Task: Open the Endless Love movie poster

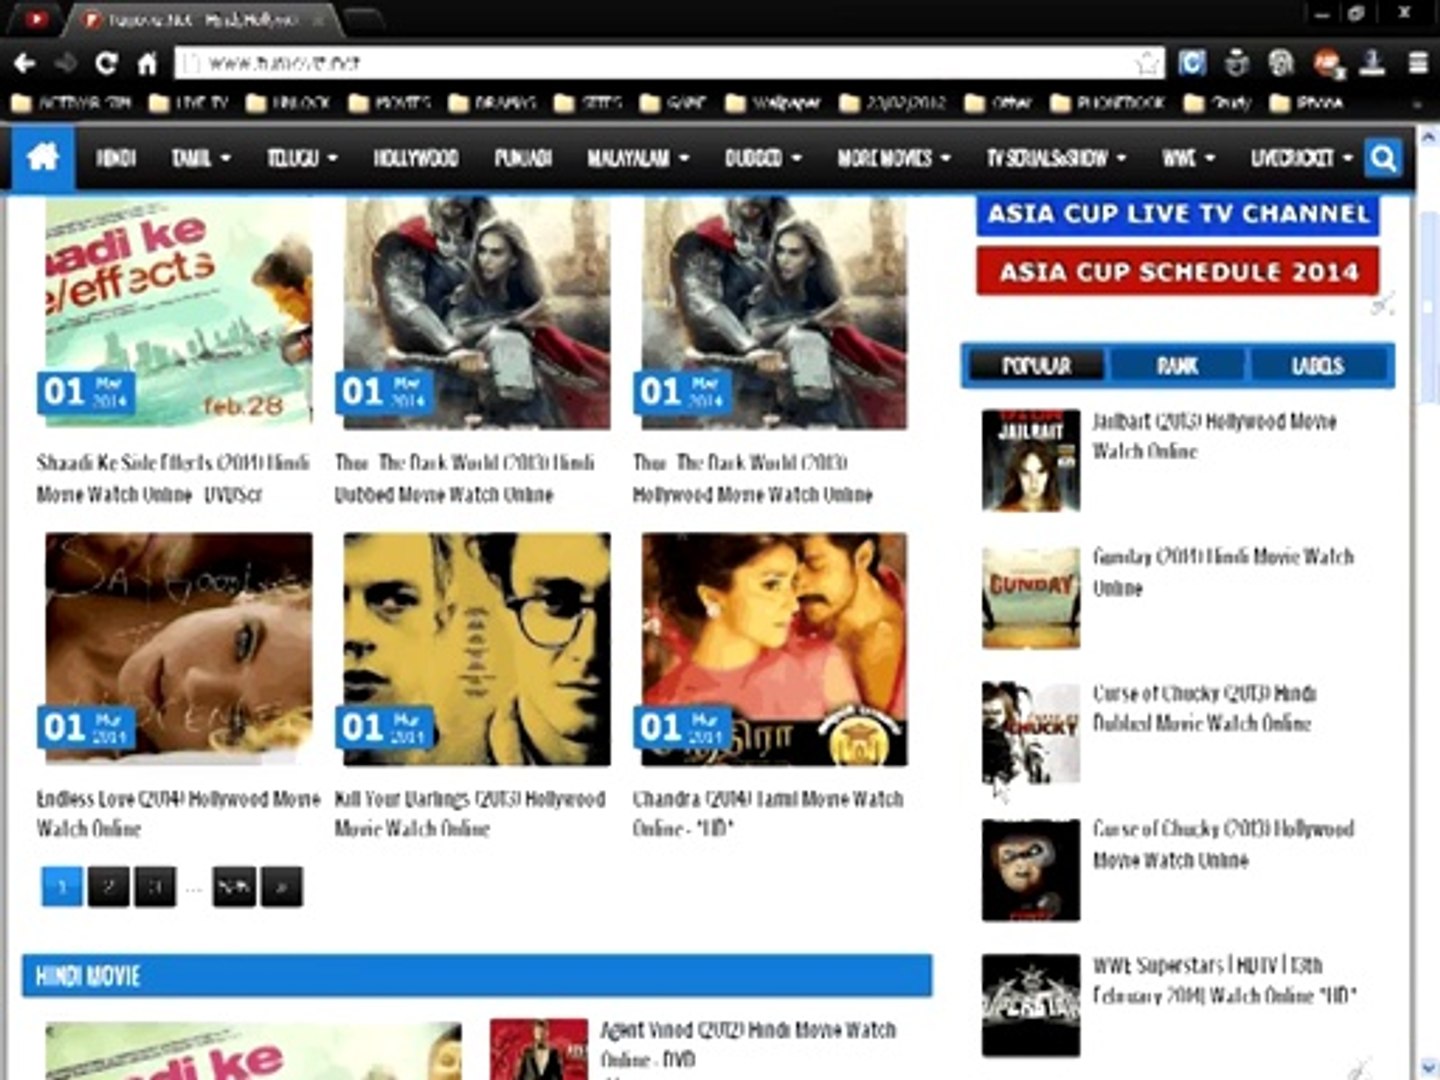Action: (x=178, y=649)
